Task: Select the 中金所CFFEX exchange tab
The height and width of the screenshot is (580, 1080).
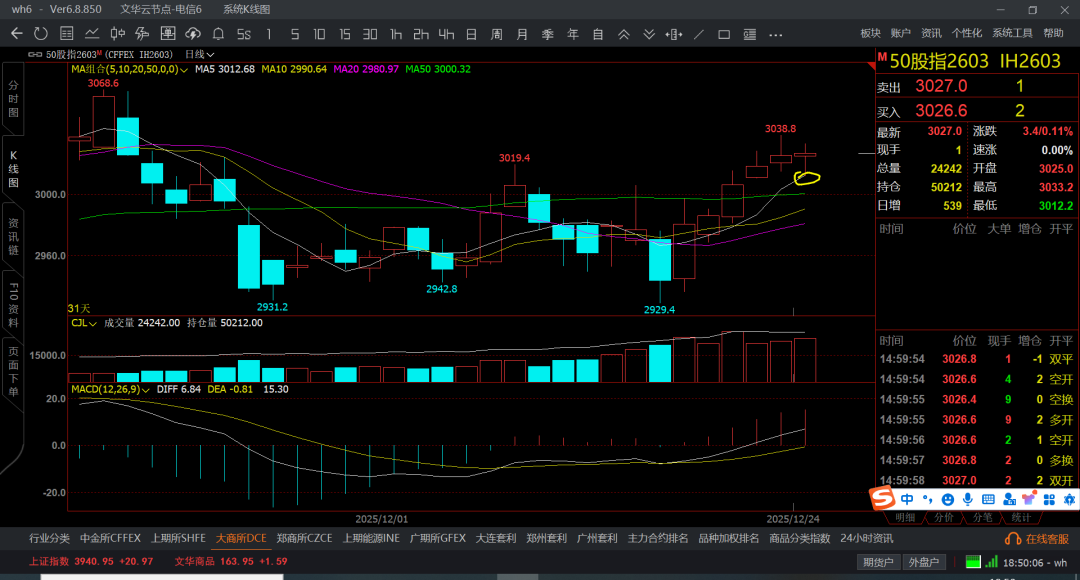Action: point(110,539)
